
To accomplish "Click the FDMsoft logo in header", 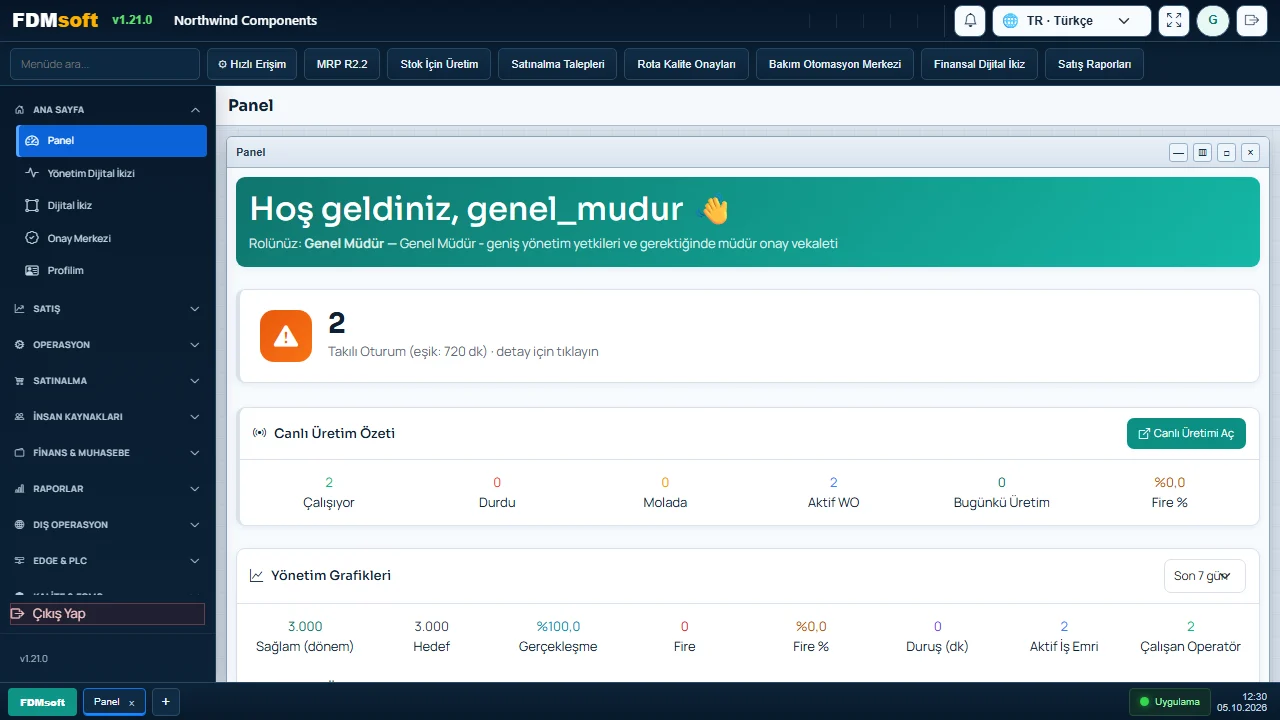I will click(x=56, y=20).
